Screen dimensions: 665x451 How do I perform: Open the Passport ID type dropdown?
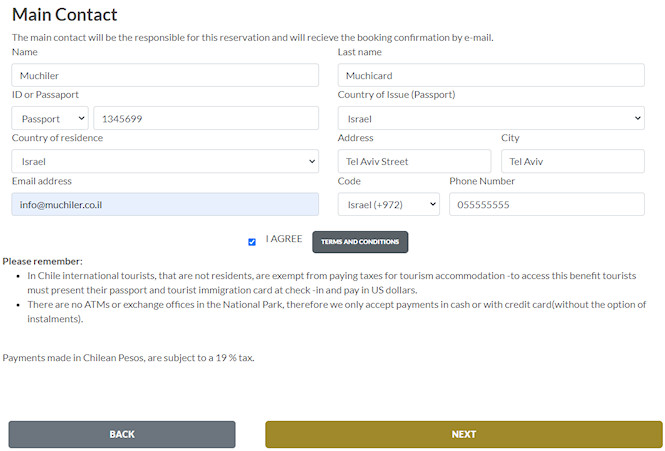click(x=50, y=118)
